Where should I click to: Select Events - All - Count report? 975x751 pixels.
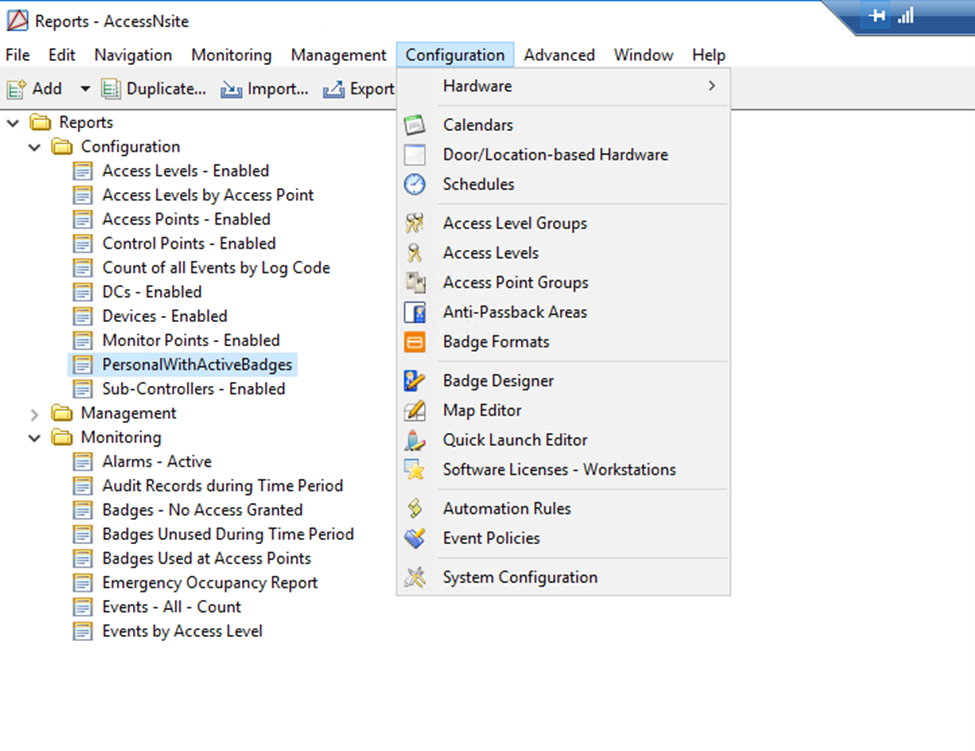tap(171, 607)
